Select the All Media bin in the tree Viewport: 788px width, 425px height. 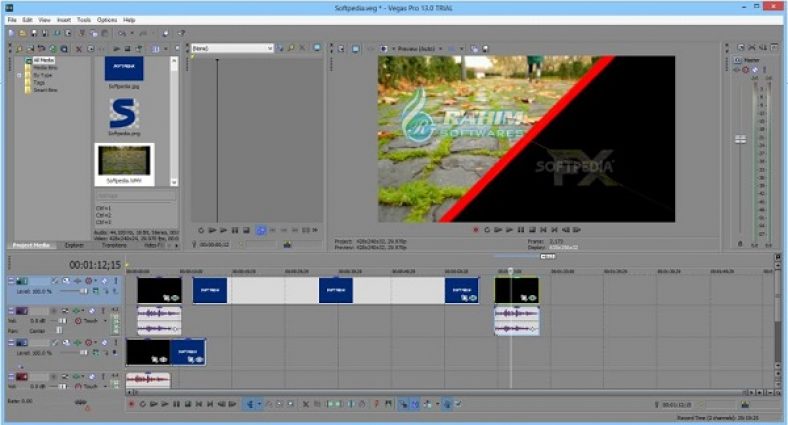pyautogui.click(x=42, y=62)
